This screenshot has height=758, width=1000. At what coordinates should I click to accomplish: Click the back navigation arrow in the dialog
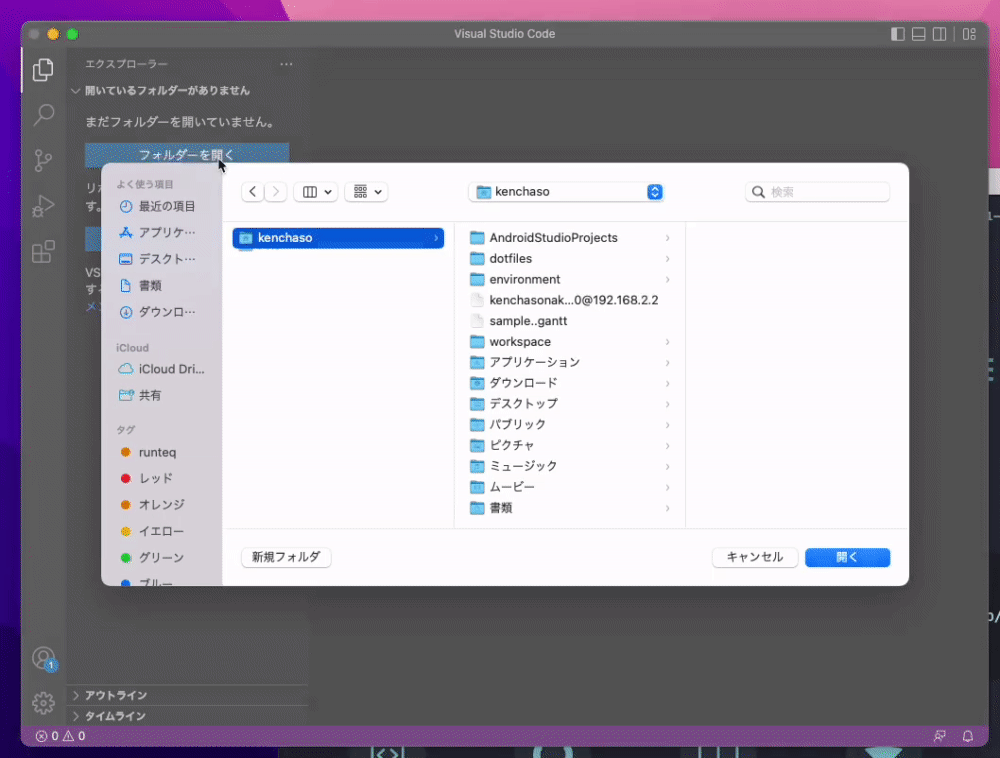pyautogui.click(x=252, y=191)
